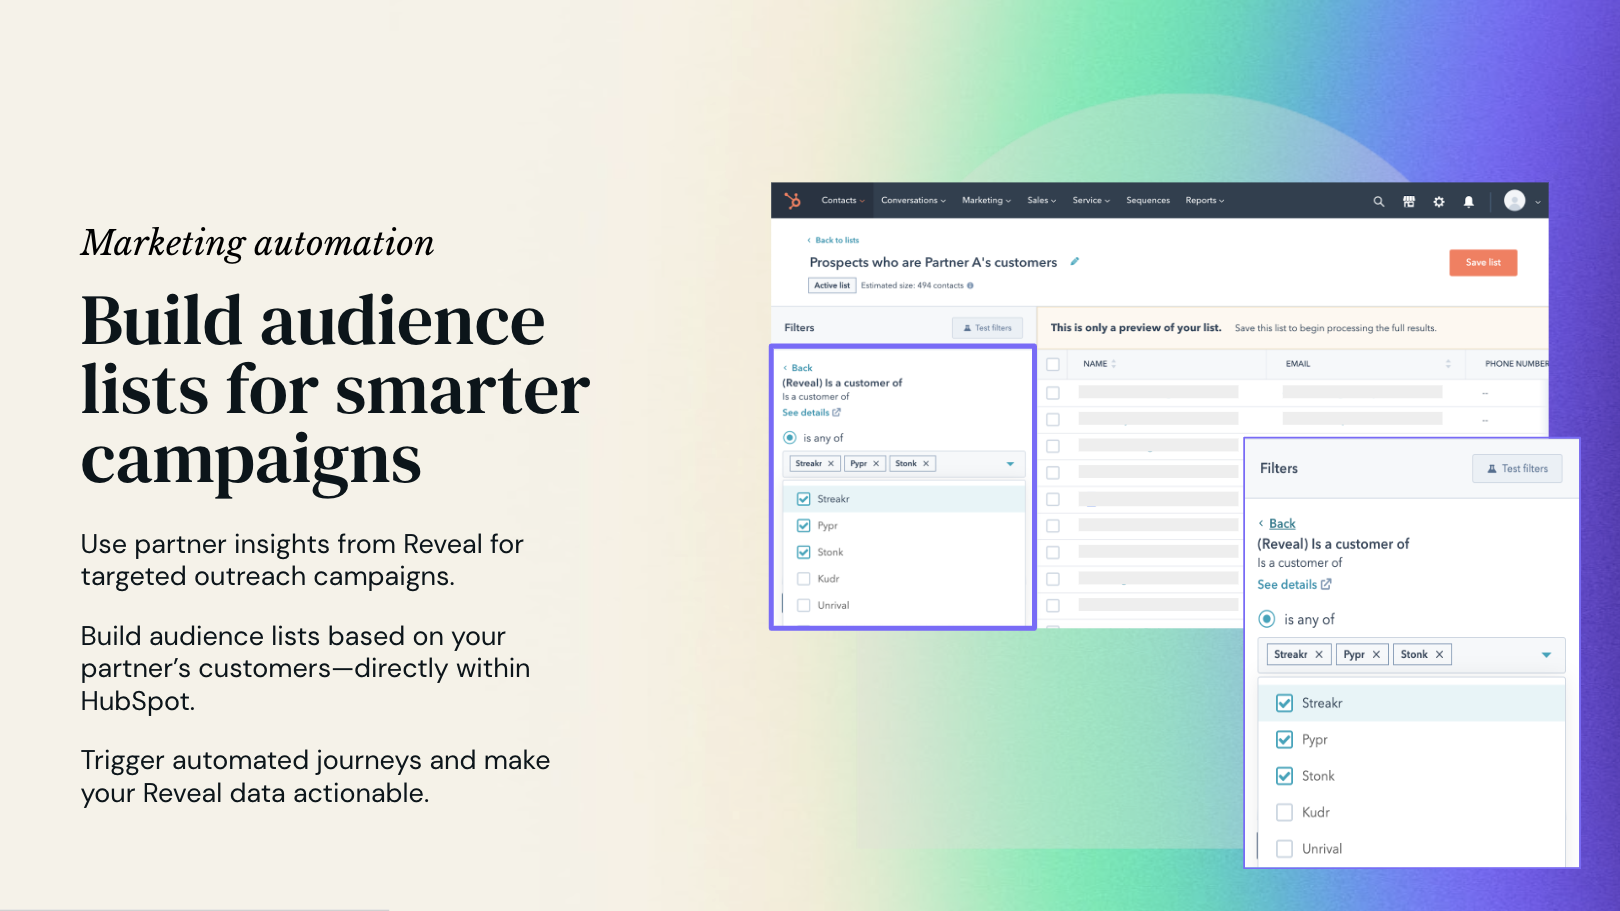Open the Contacts menu
The width and height of the screenshot is (1620, 911).
point(843,201)
